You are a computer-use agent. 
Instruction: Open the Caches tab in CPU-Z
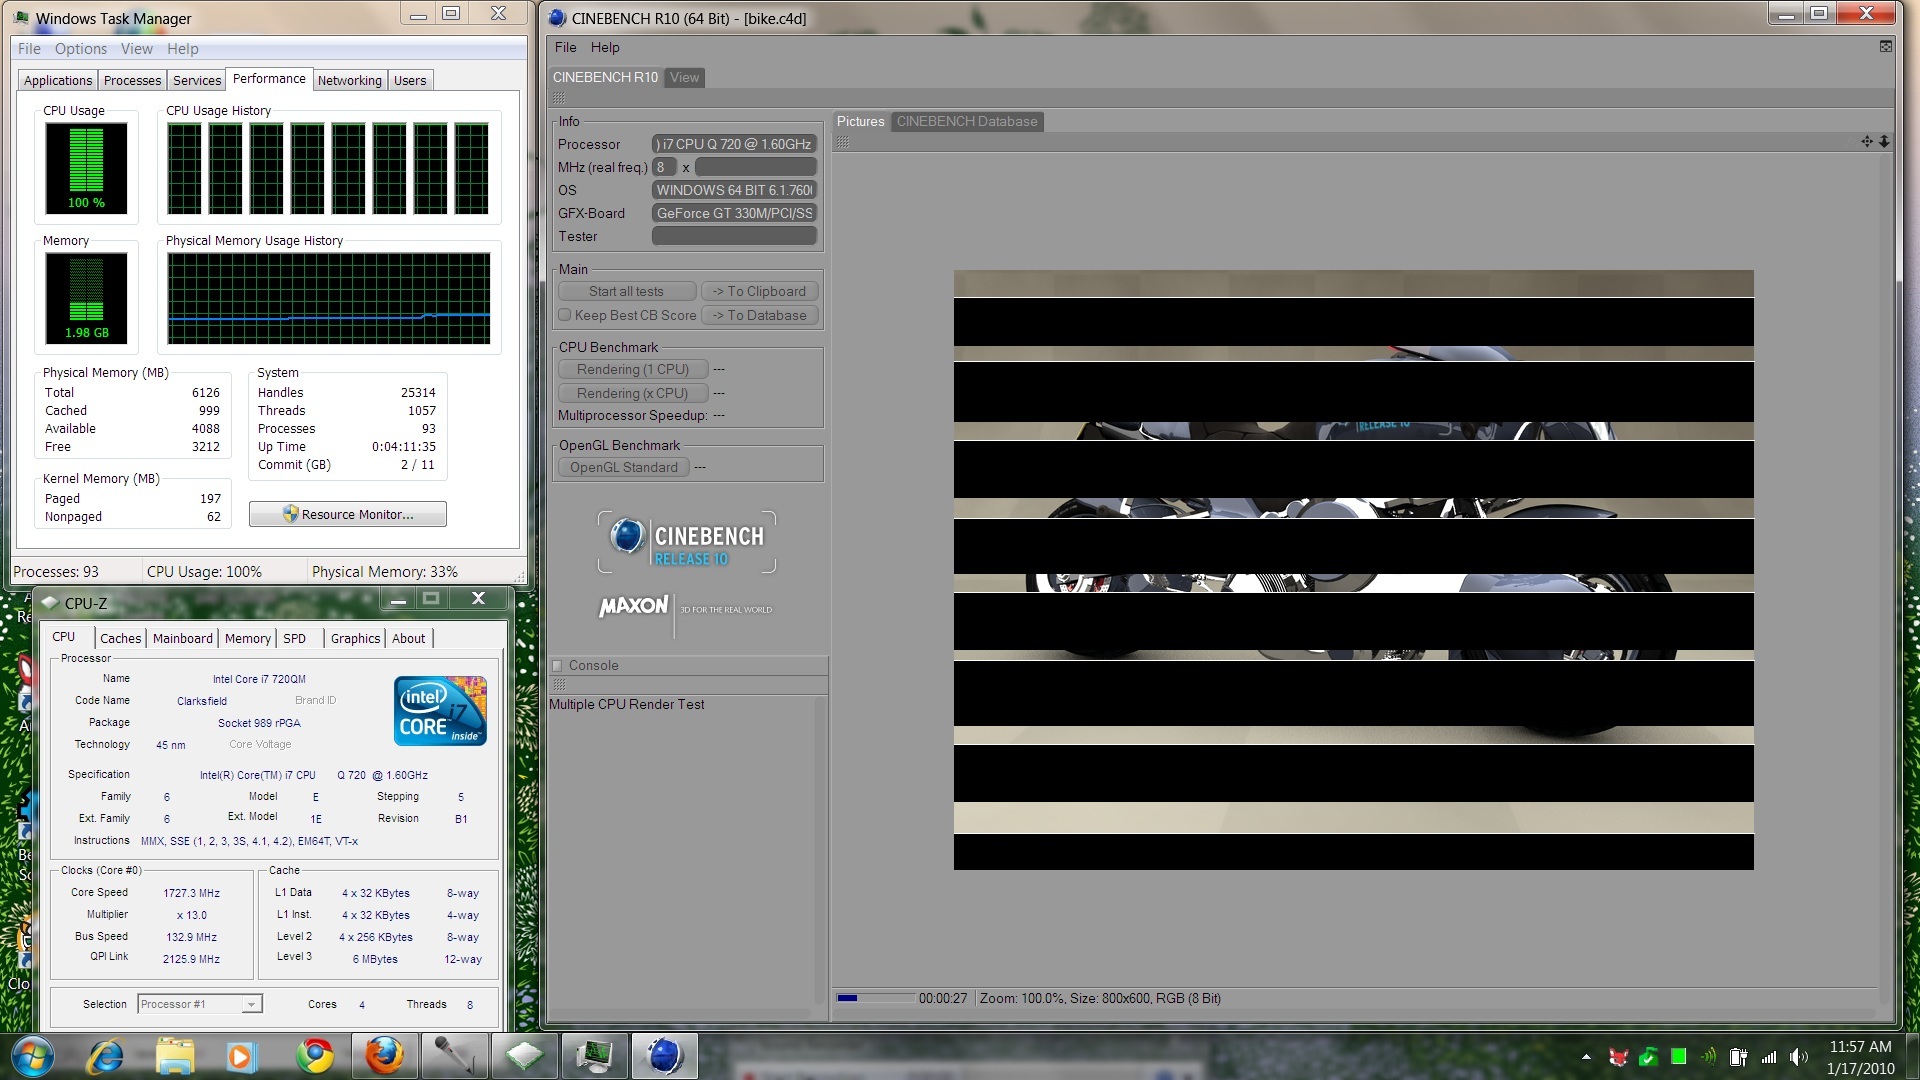(x=121, y=638)
